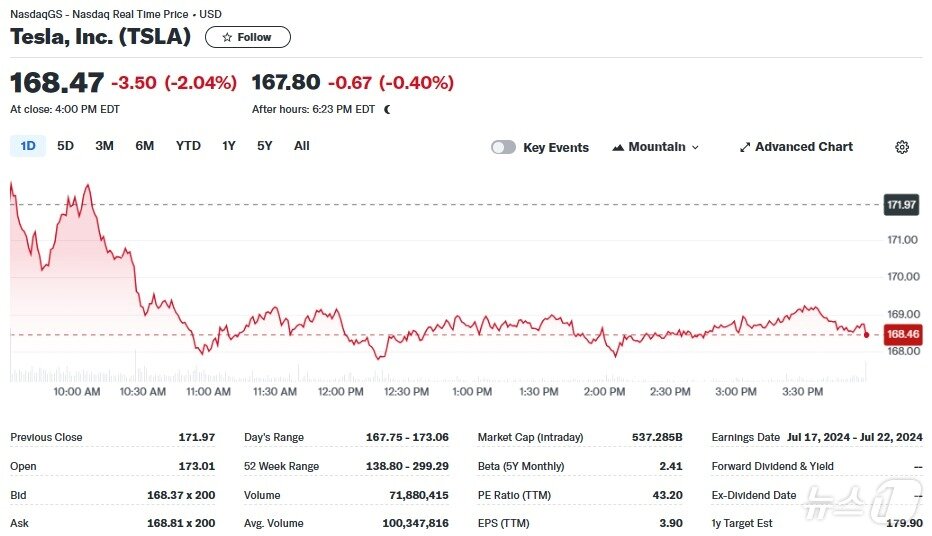The image size is (932, 536).
Task: Click the Advanced Chart expand arrows icon
Action: [x=744, y=147]
